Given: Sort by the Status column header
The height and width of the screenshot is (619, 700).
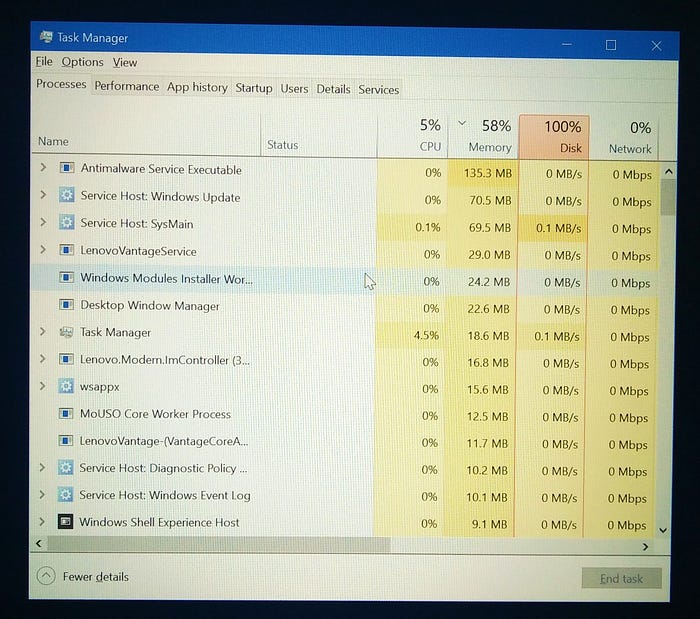Looking at the screenshot, I should point(319,136).
